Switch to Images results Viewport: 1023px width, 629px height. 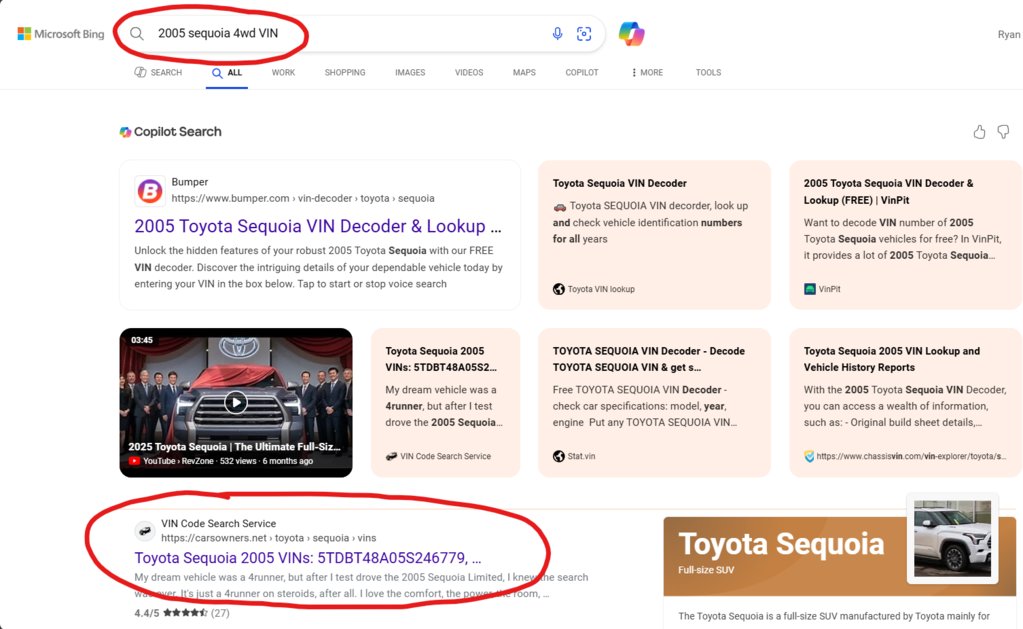point(410,72)
